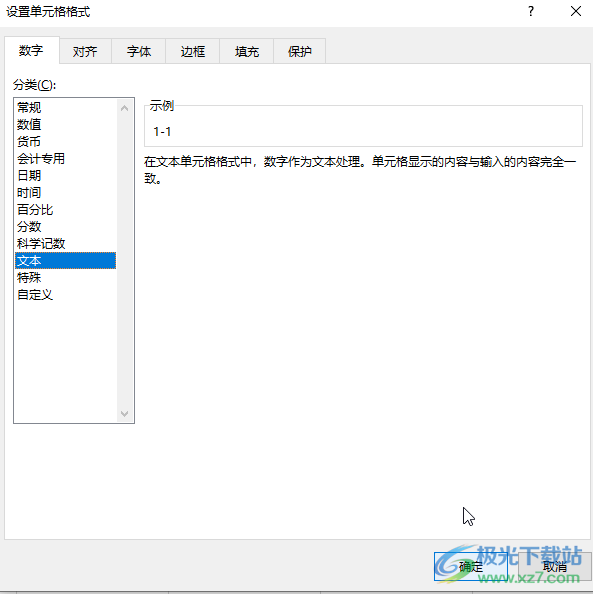The image size is (593, 594).
Task: Open the 保护 tab
Action: (x=299, y=51)
